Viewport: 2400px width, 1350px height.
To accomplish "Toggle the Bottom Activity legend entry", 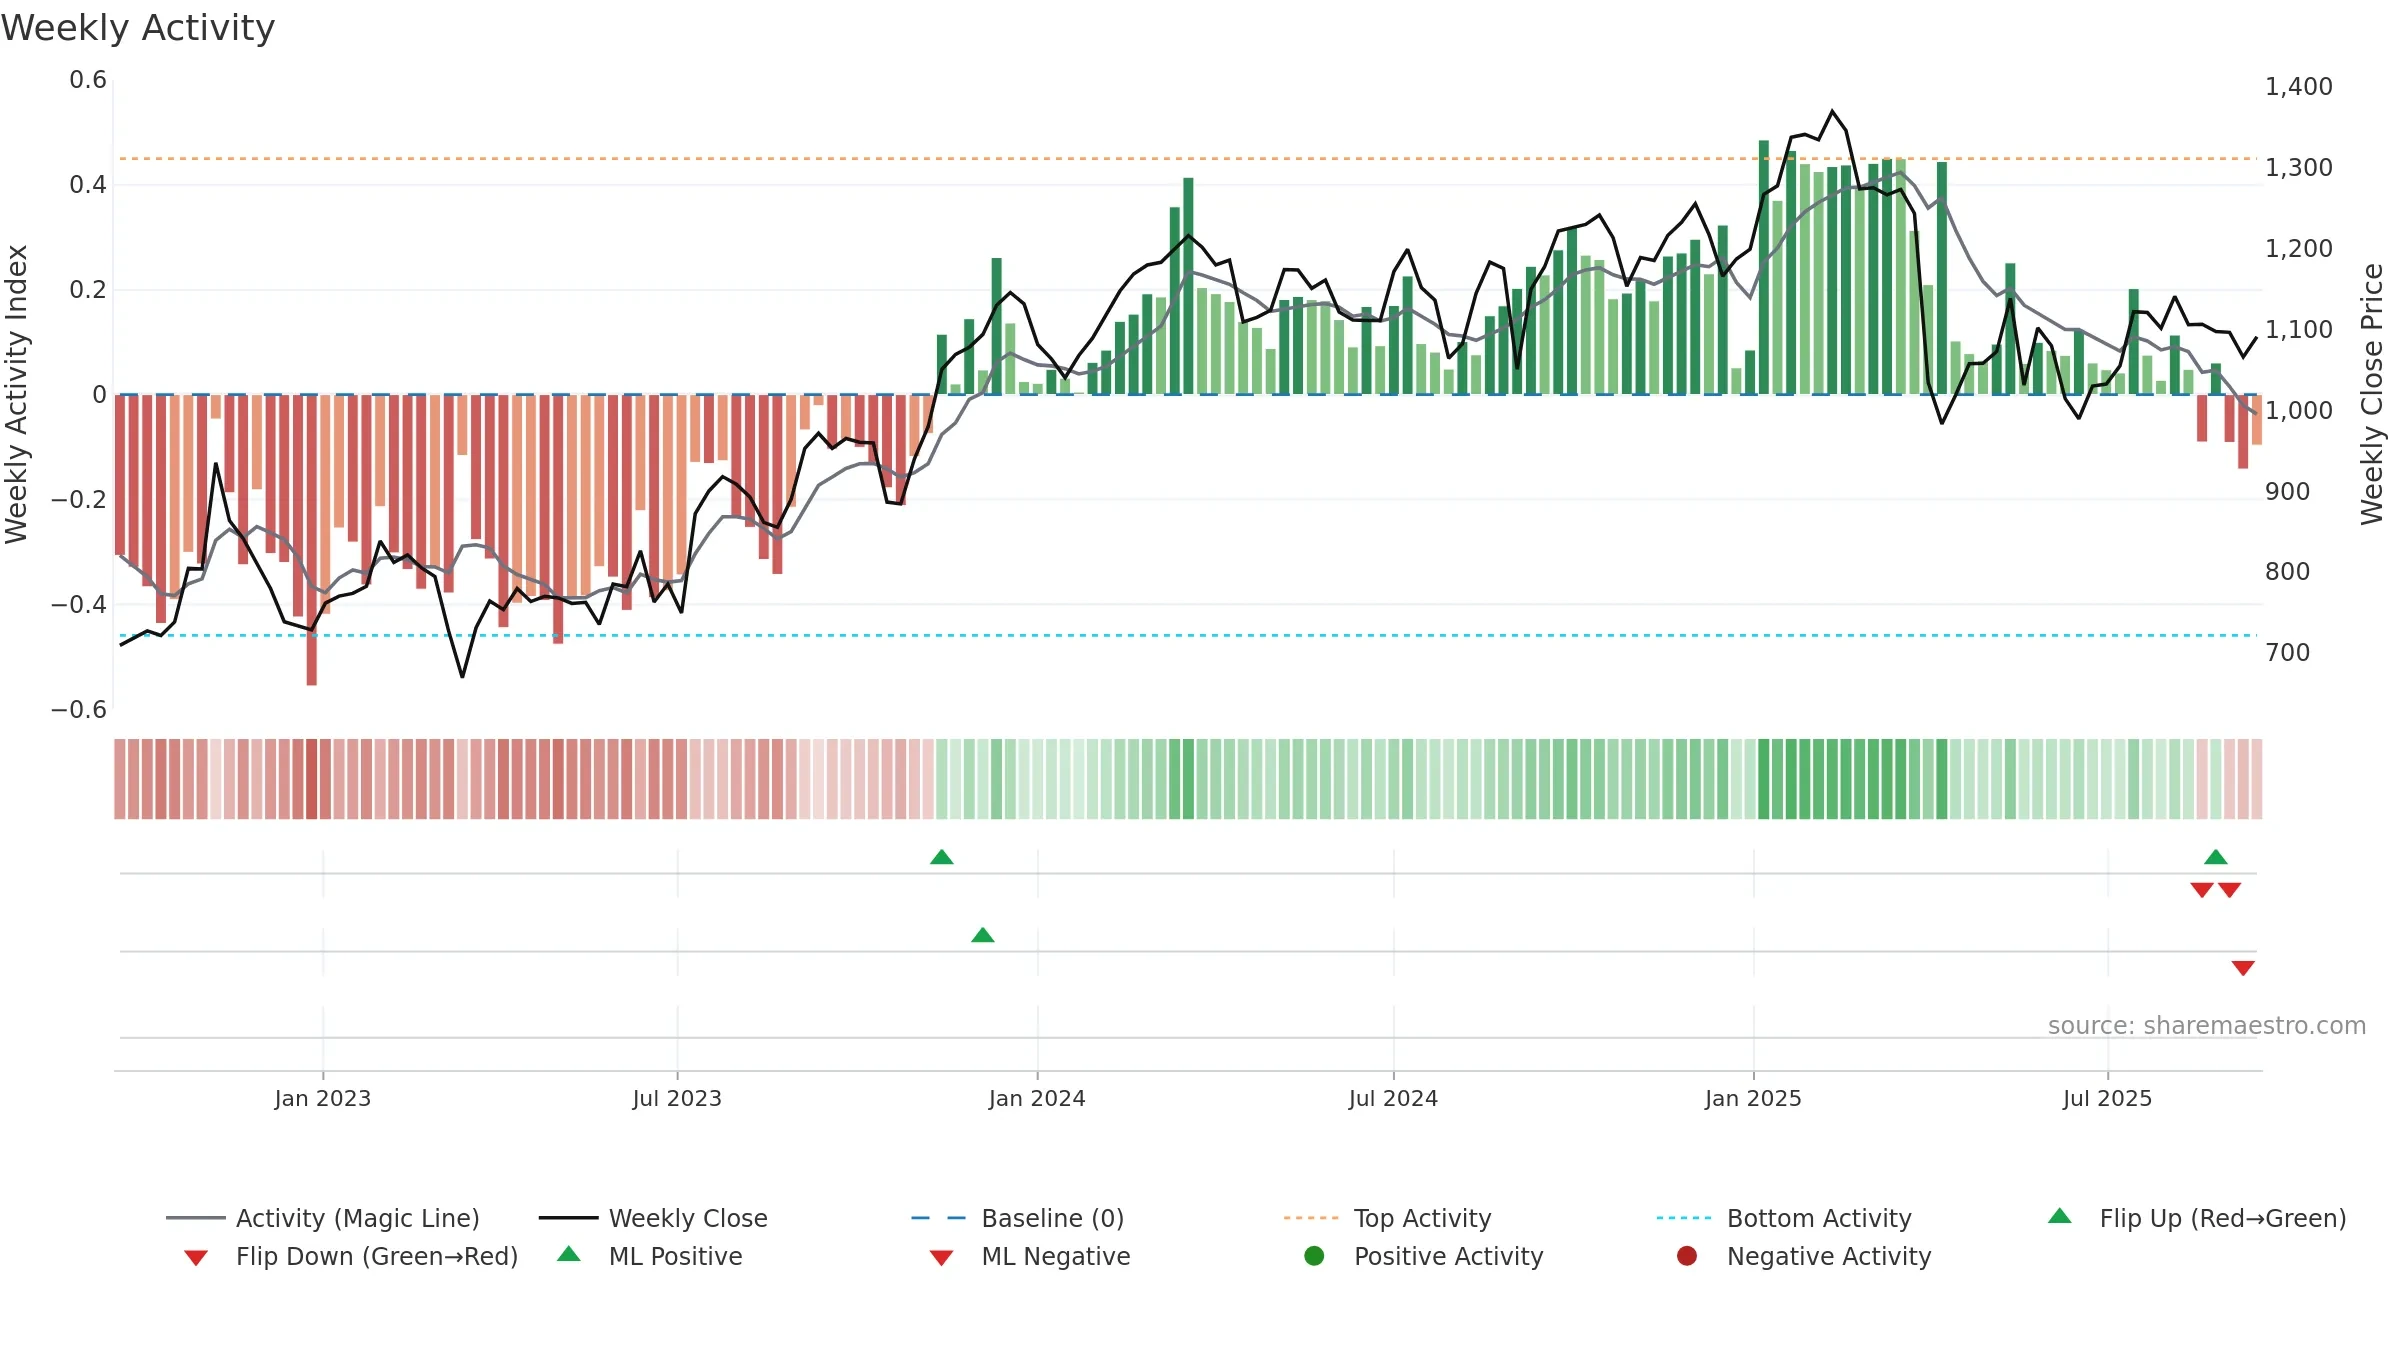I will pyautogui.click(x=1784, y=1218).
